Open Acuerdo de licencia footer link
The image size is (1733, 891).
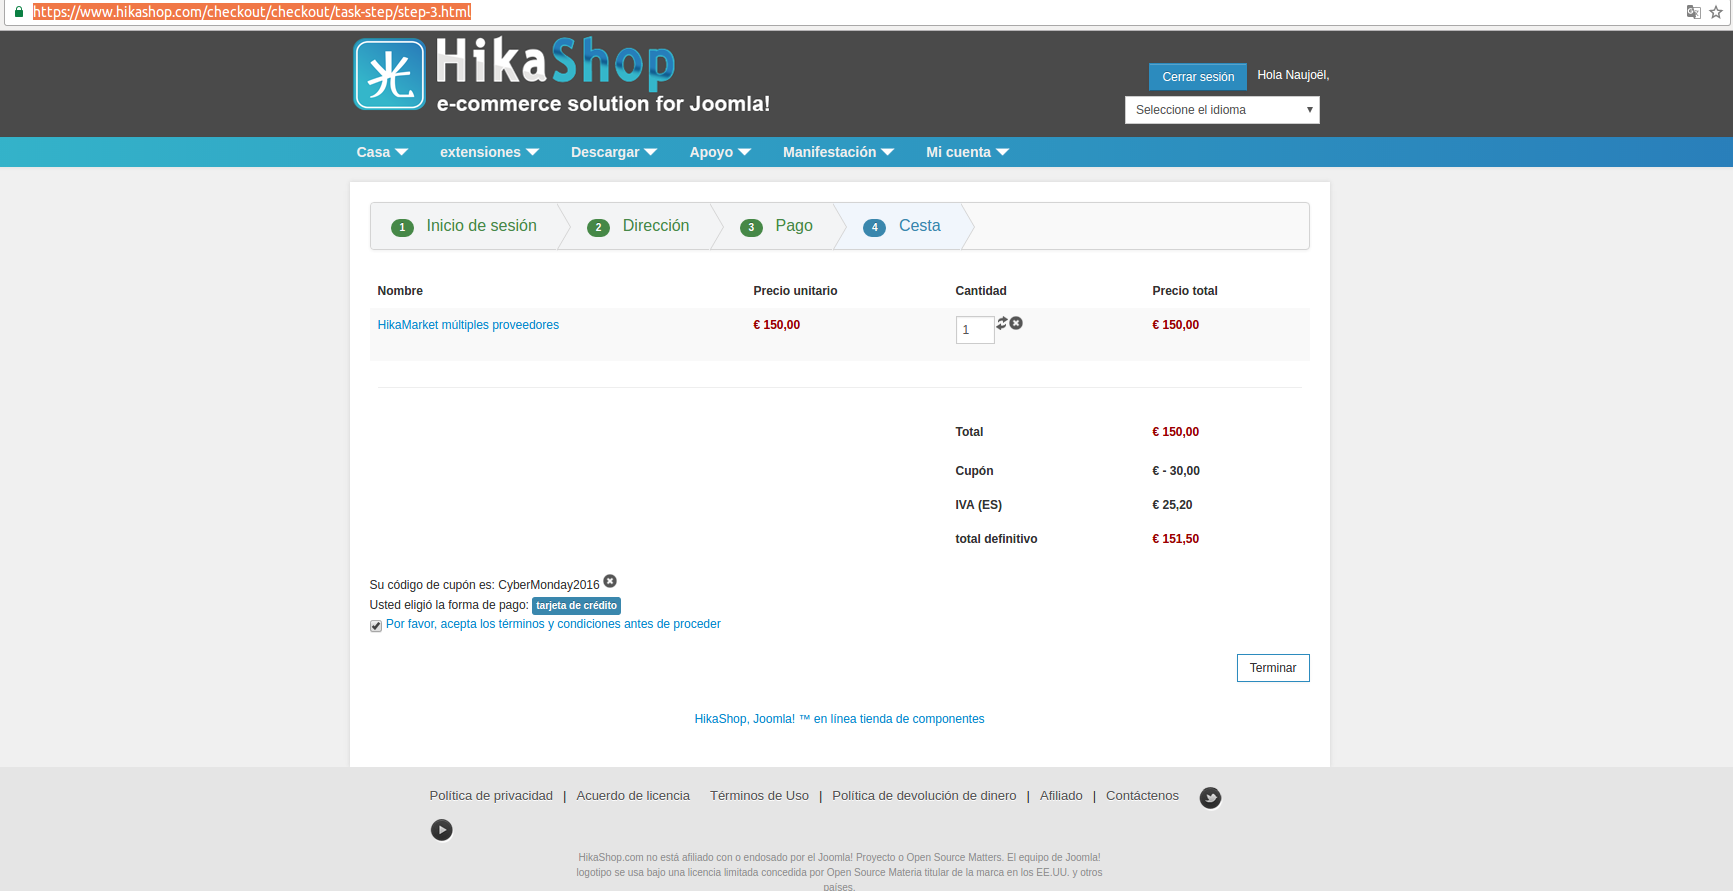633,796
